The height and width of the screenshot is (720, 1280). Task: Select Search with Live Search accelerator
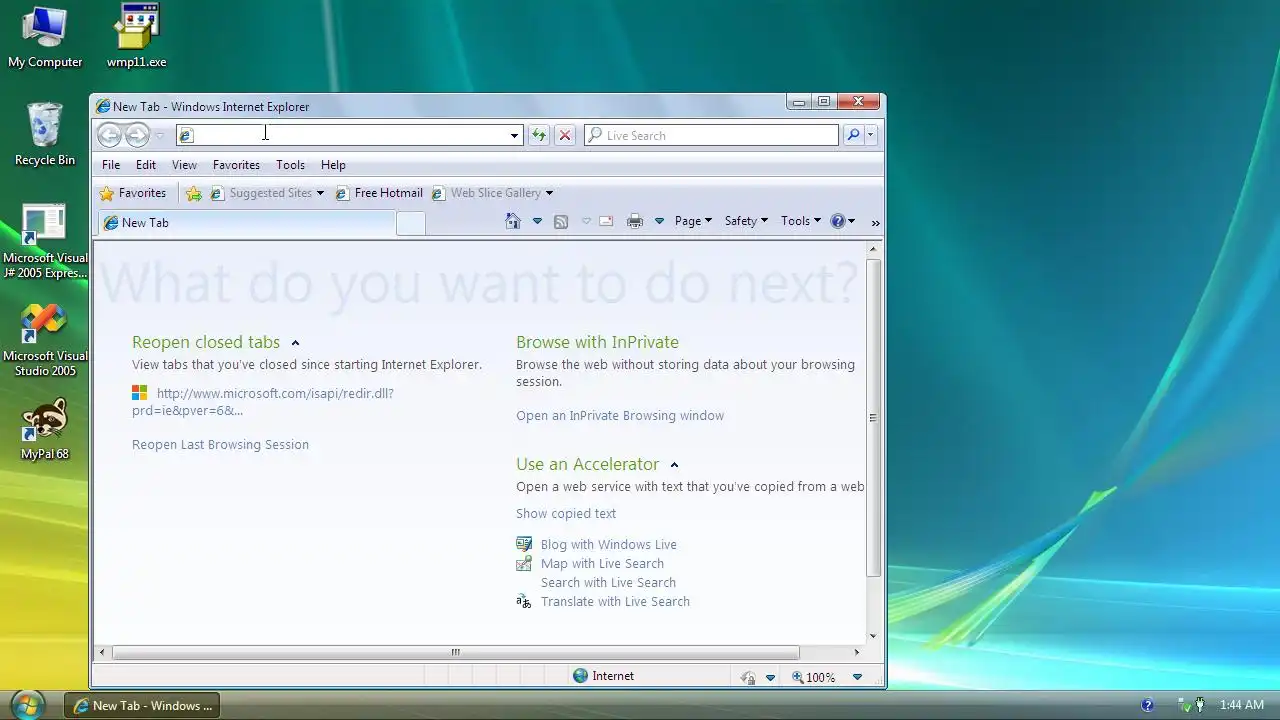tap(608, 583)
